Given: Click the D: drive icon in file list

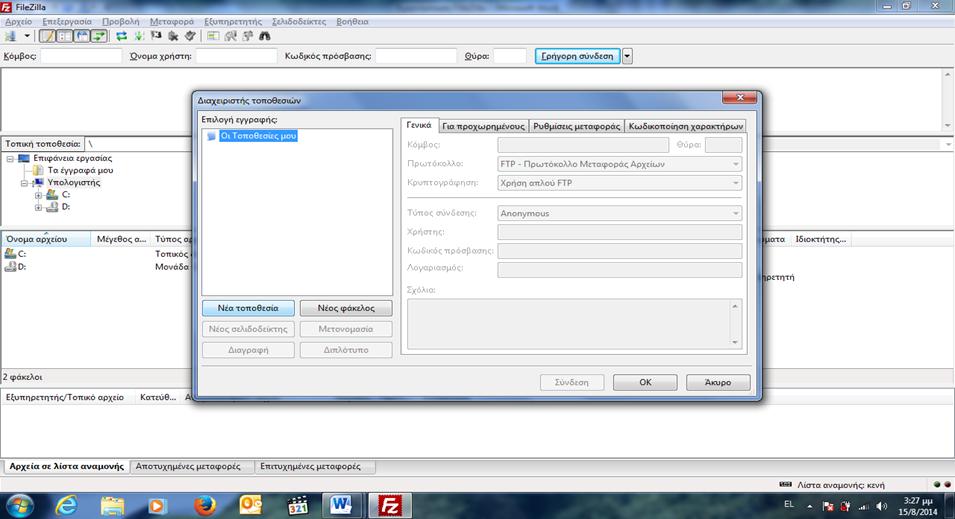Looking at the screenshot, I should [x=10, y=267].
